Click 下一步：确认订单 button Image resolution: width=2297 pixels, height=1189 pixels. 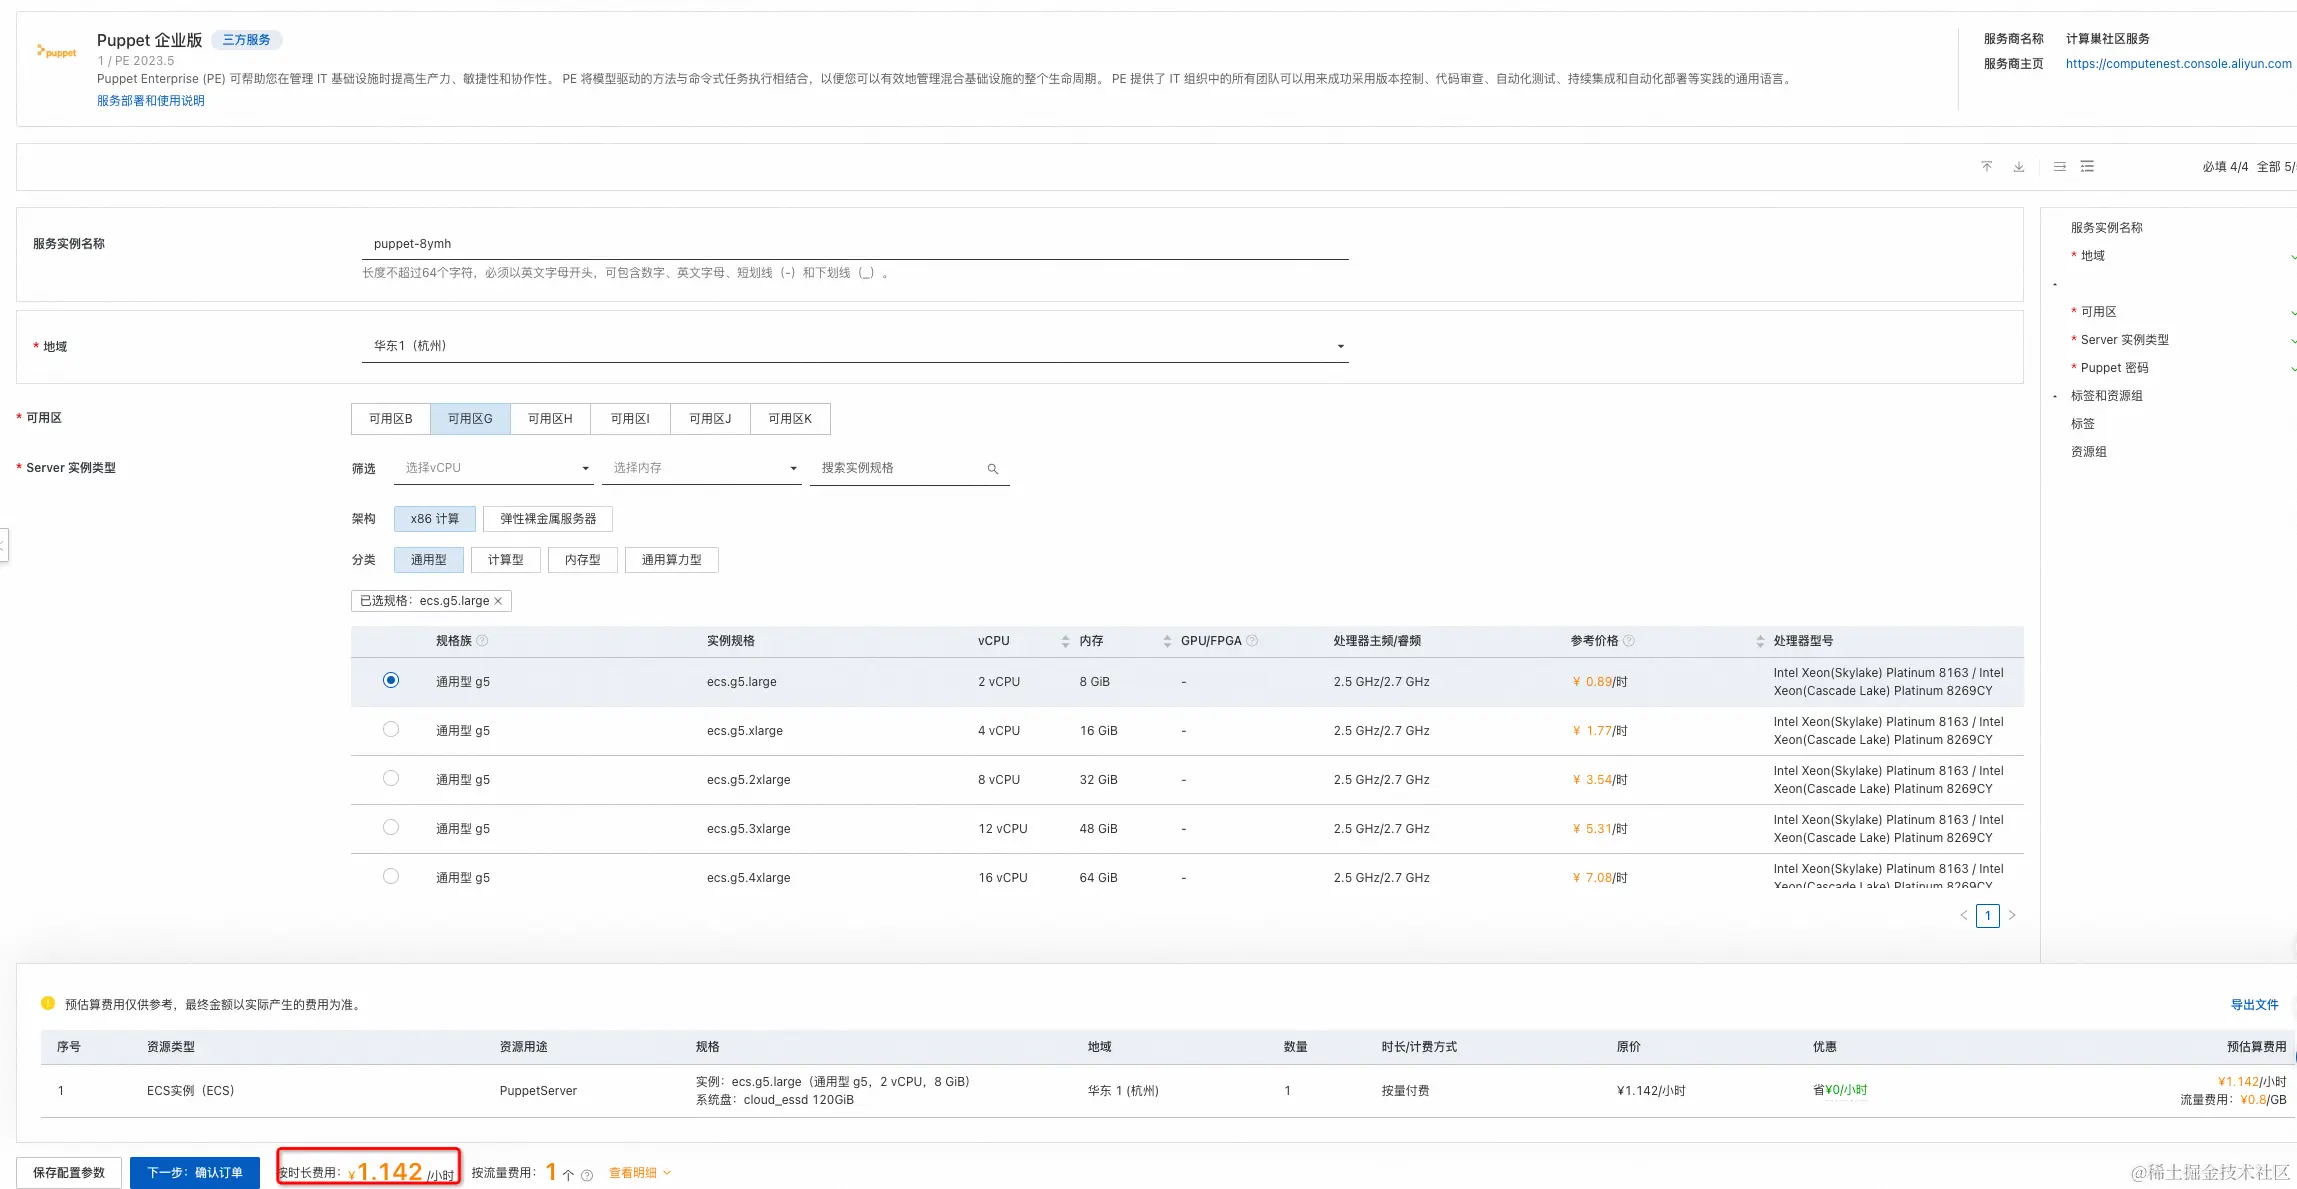pos(195,1173)
